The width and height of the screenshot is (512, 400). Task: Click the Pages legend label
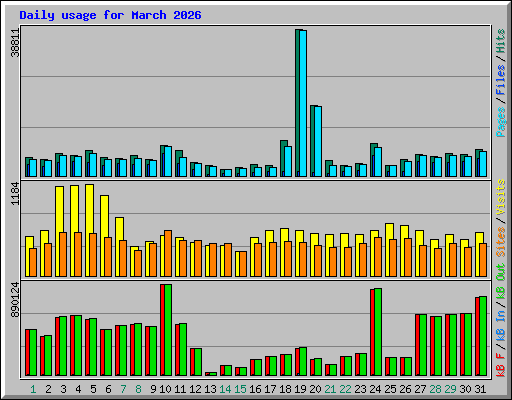click(x=501, y=122)
